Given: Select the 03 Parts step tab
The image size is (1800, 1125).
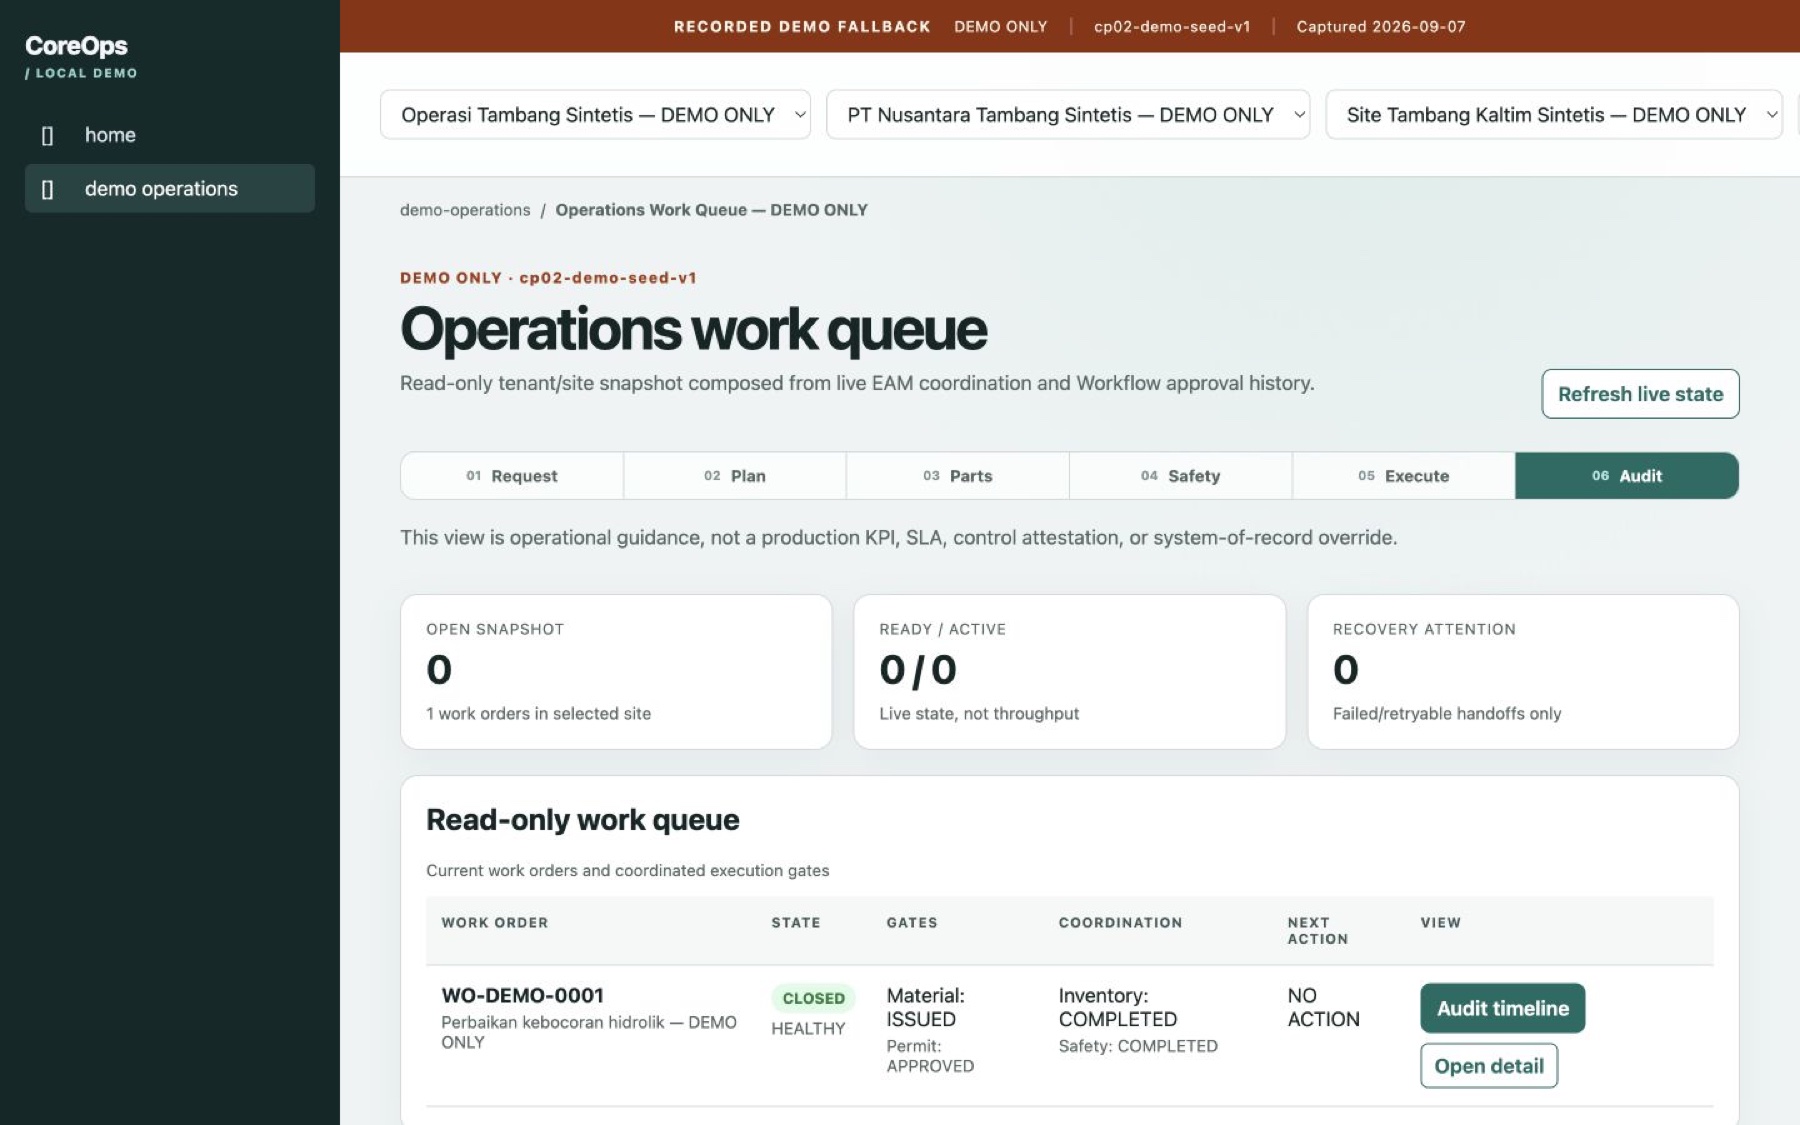Looking at the screenshot, I should coord(958,476).
